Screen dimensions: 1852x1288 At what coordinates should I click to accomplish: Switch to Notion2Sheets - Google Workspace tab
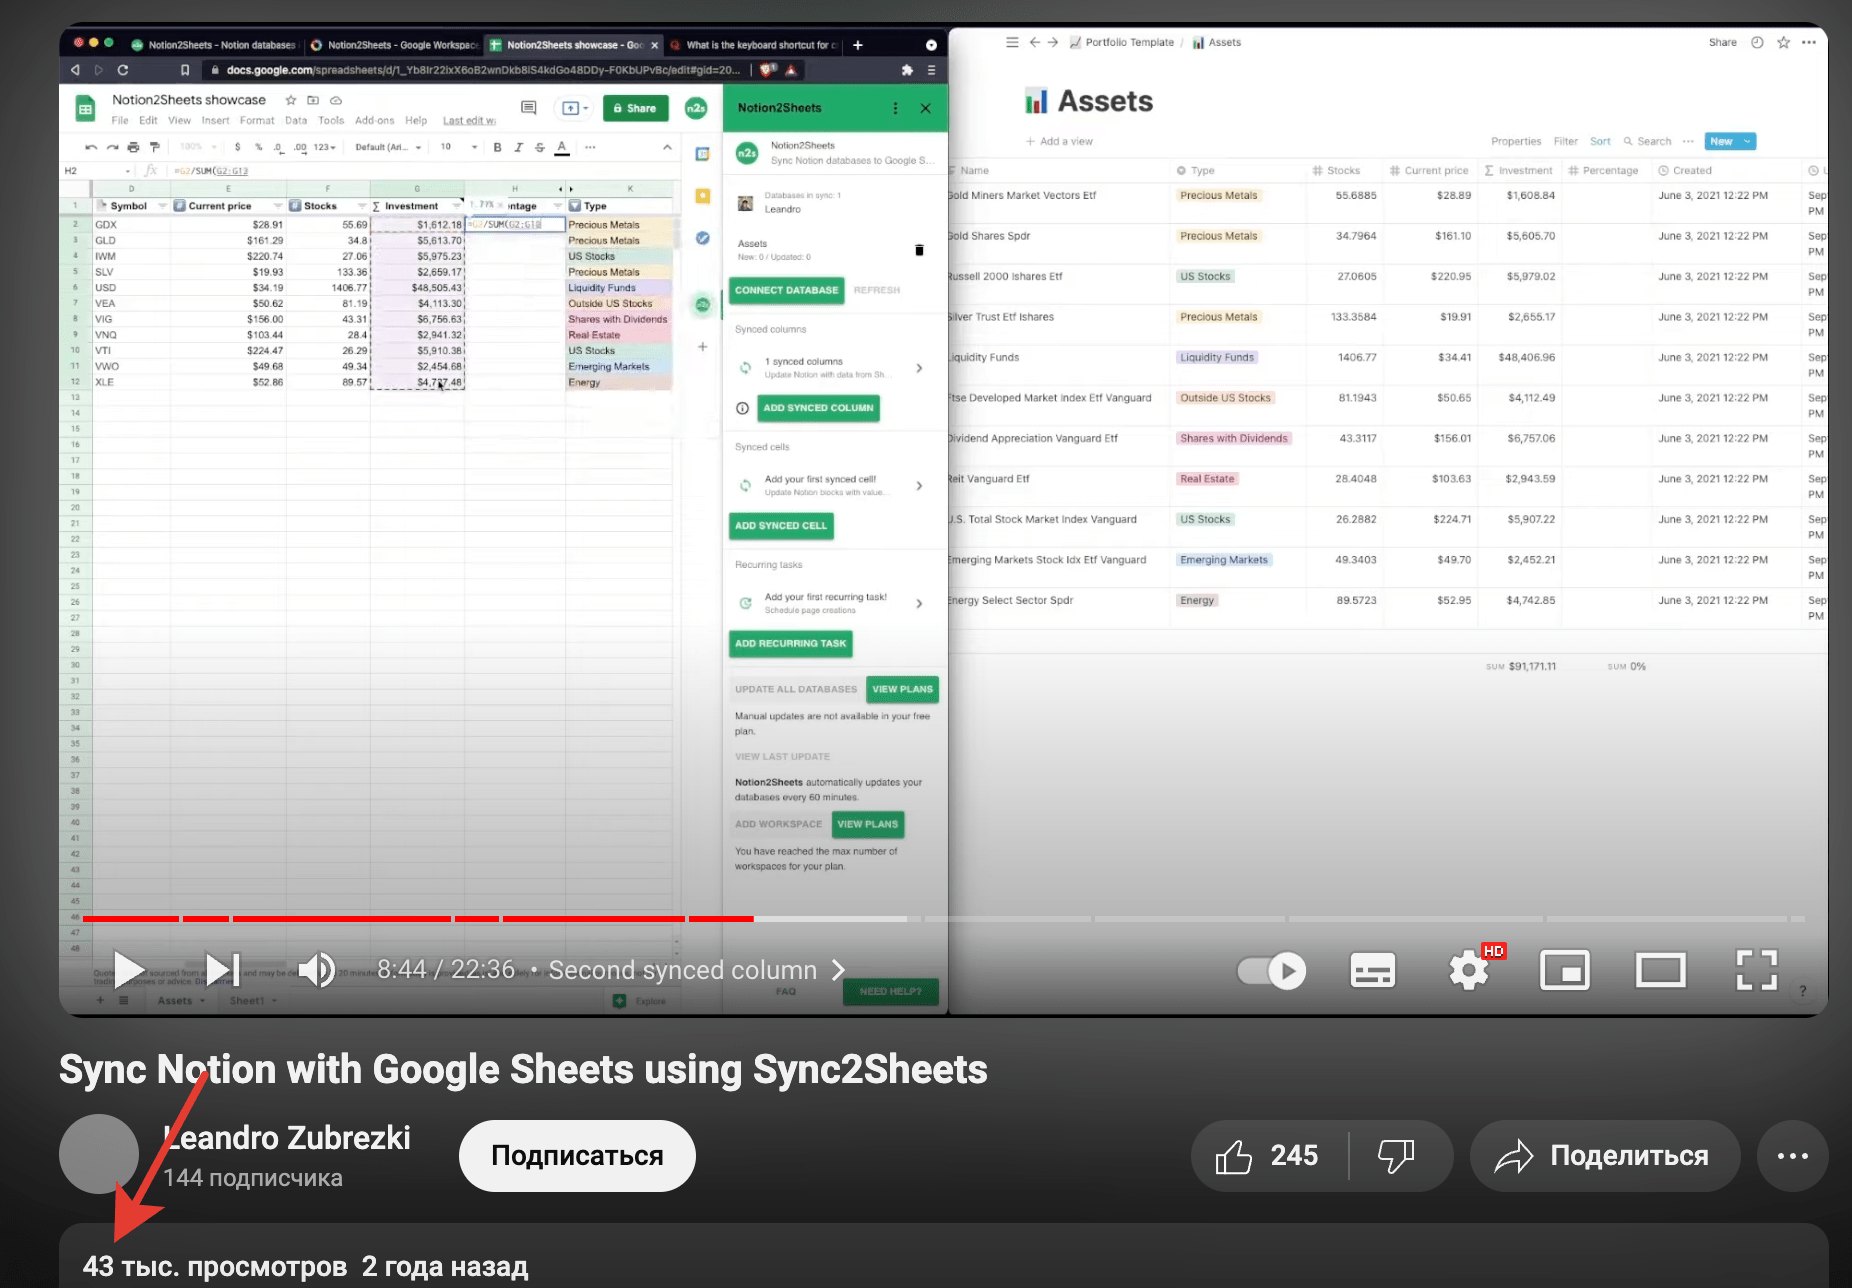(x=395, y=45)
